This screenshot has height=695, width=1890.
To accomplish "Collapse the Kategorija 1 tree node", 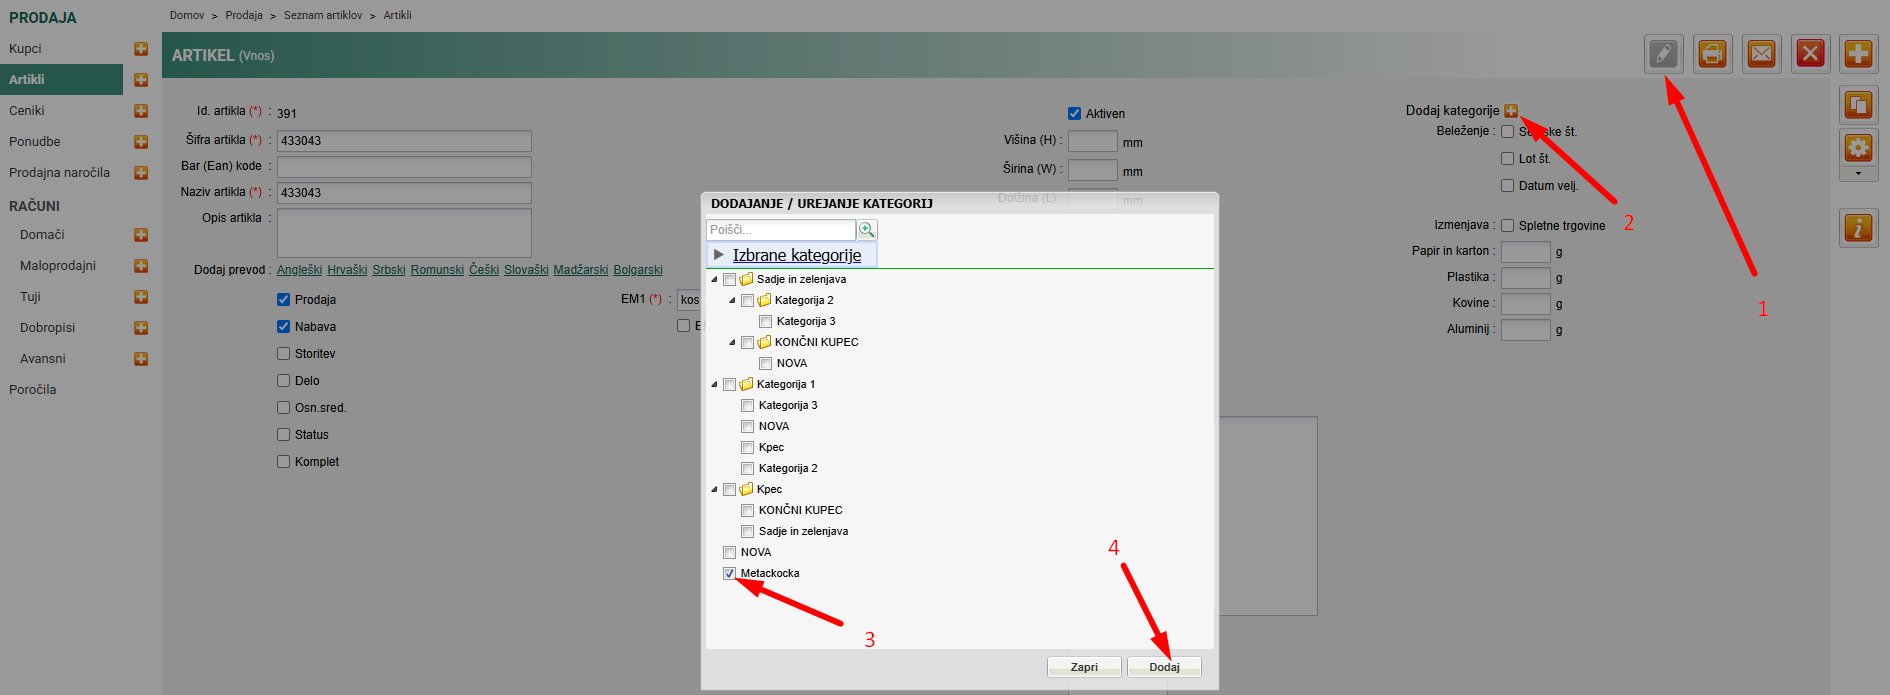I will click(714, 385).
